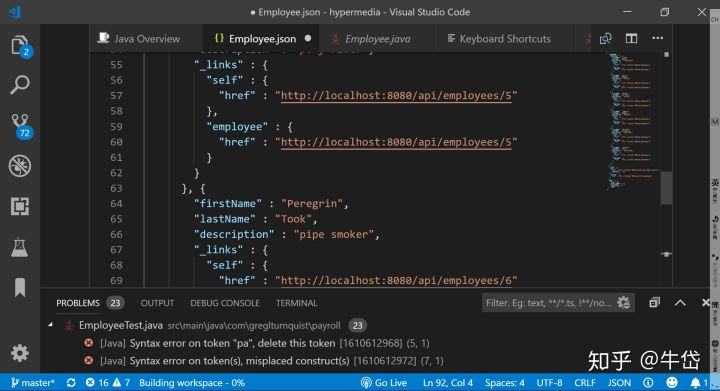Change the JSON language mode in the status bar

pyautogui.click(x=619, y=383)
